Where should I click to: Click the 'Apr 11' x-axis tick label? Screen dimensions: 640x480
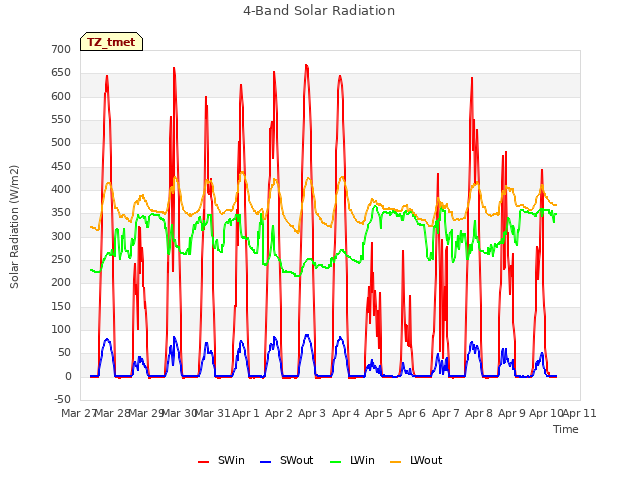(x=580, y=413)
